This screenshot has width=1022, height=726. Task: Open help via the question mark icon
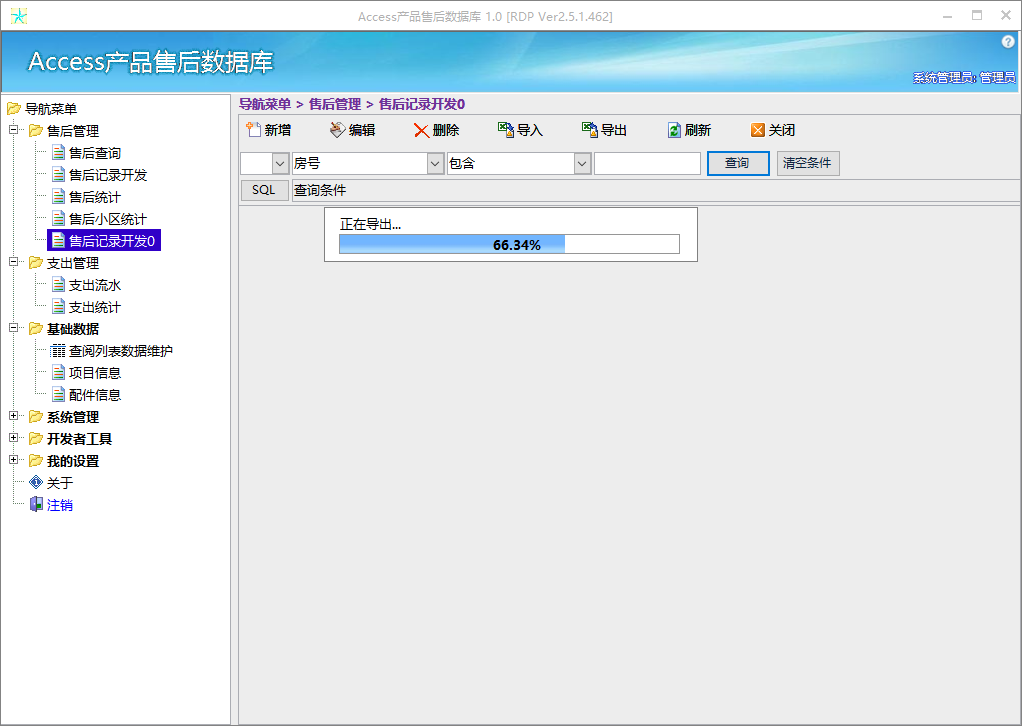pyautogui.click(x=1008, y=42)
